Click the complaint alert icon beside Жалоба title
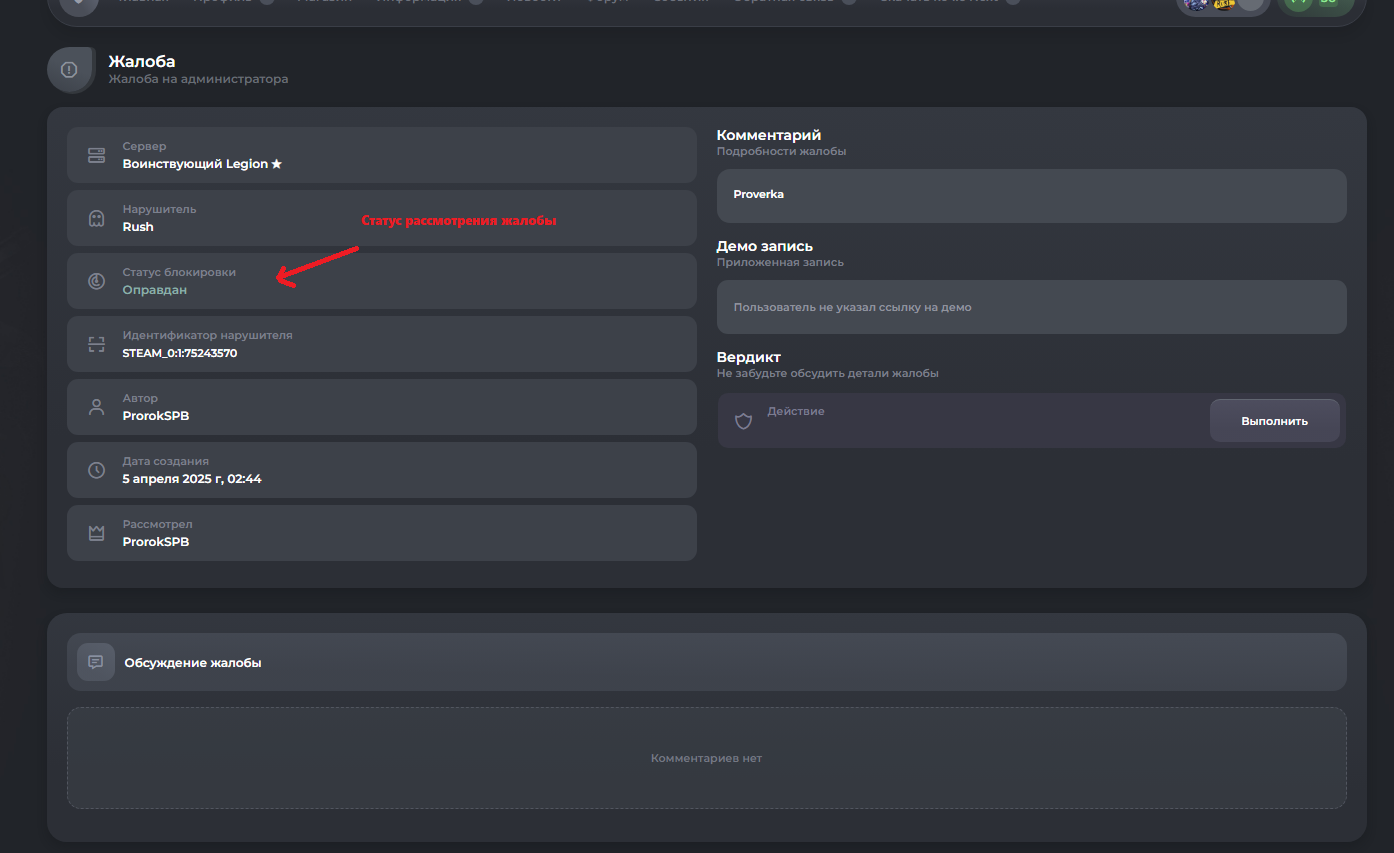 coord(69,70)
